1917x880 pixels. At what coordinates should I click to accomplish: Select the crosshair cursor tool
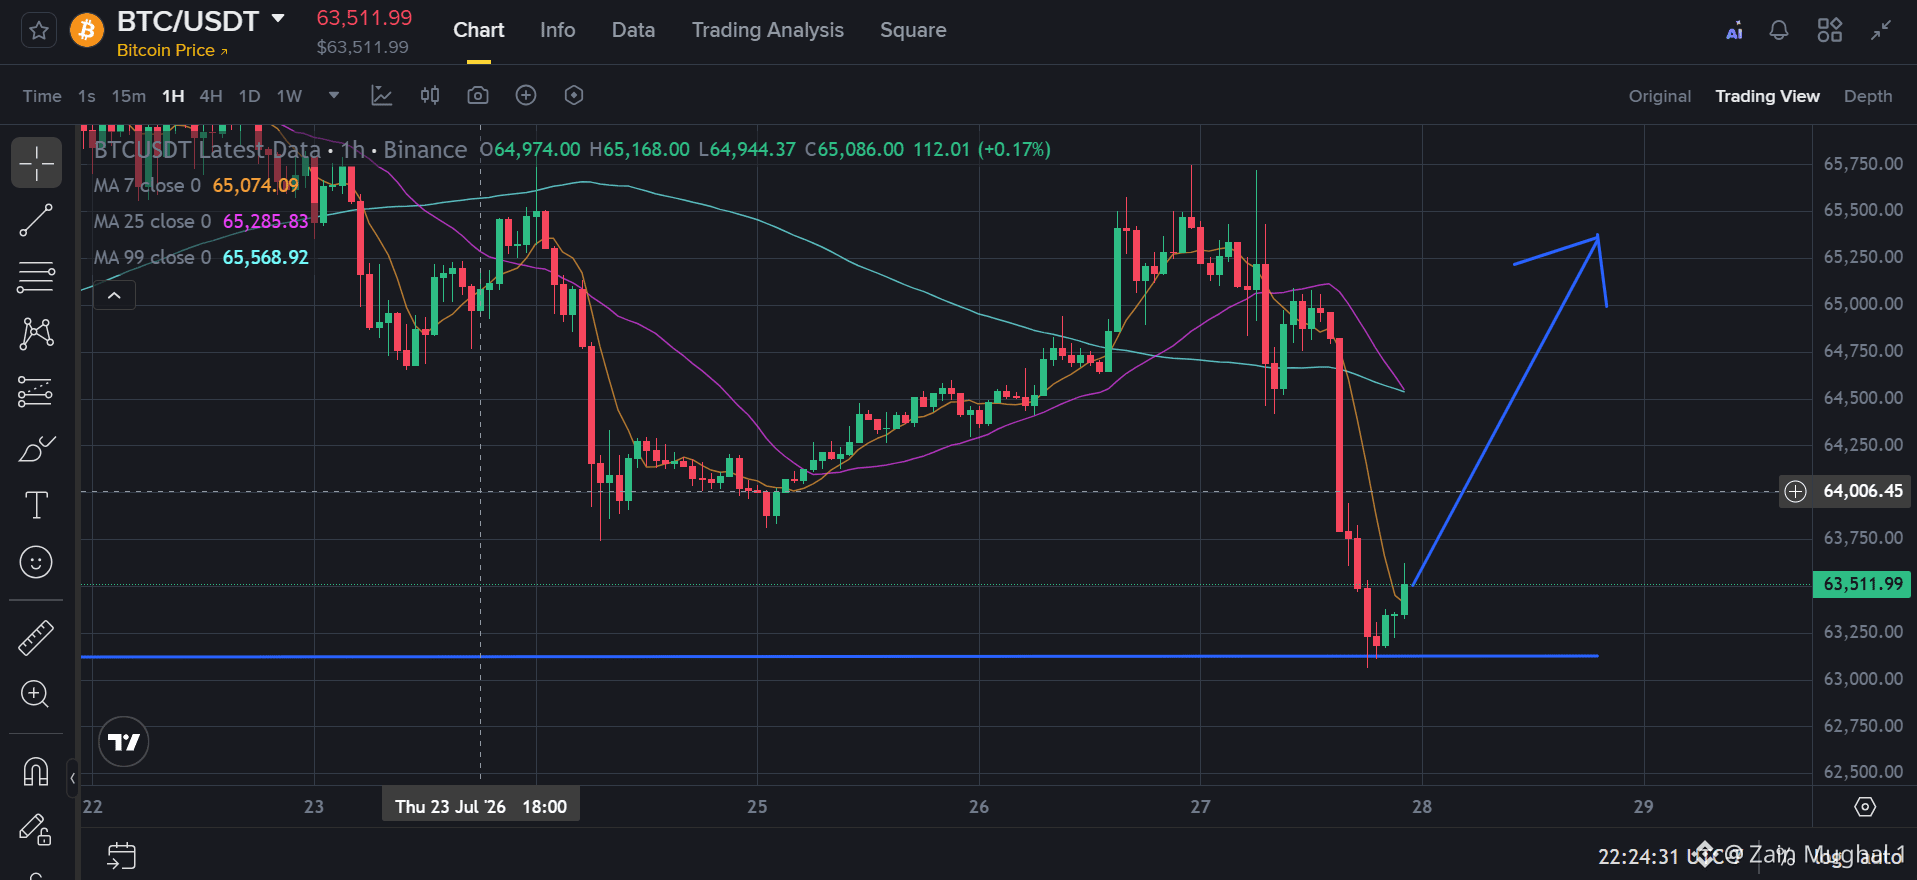tap(36, 163)
